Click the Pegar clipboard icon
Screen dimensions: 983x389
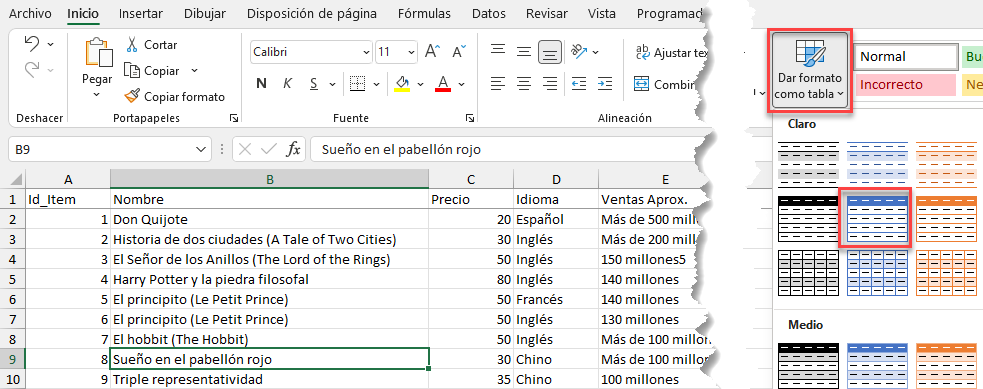pyautogui.click(x=98, y=52)
